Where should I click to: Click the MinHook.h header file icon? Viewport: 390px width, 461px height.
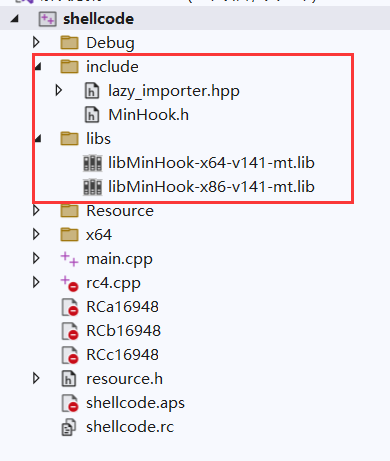[x=92, y=115]
